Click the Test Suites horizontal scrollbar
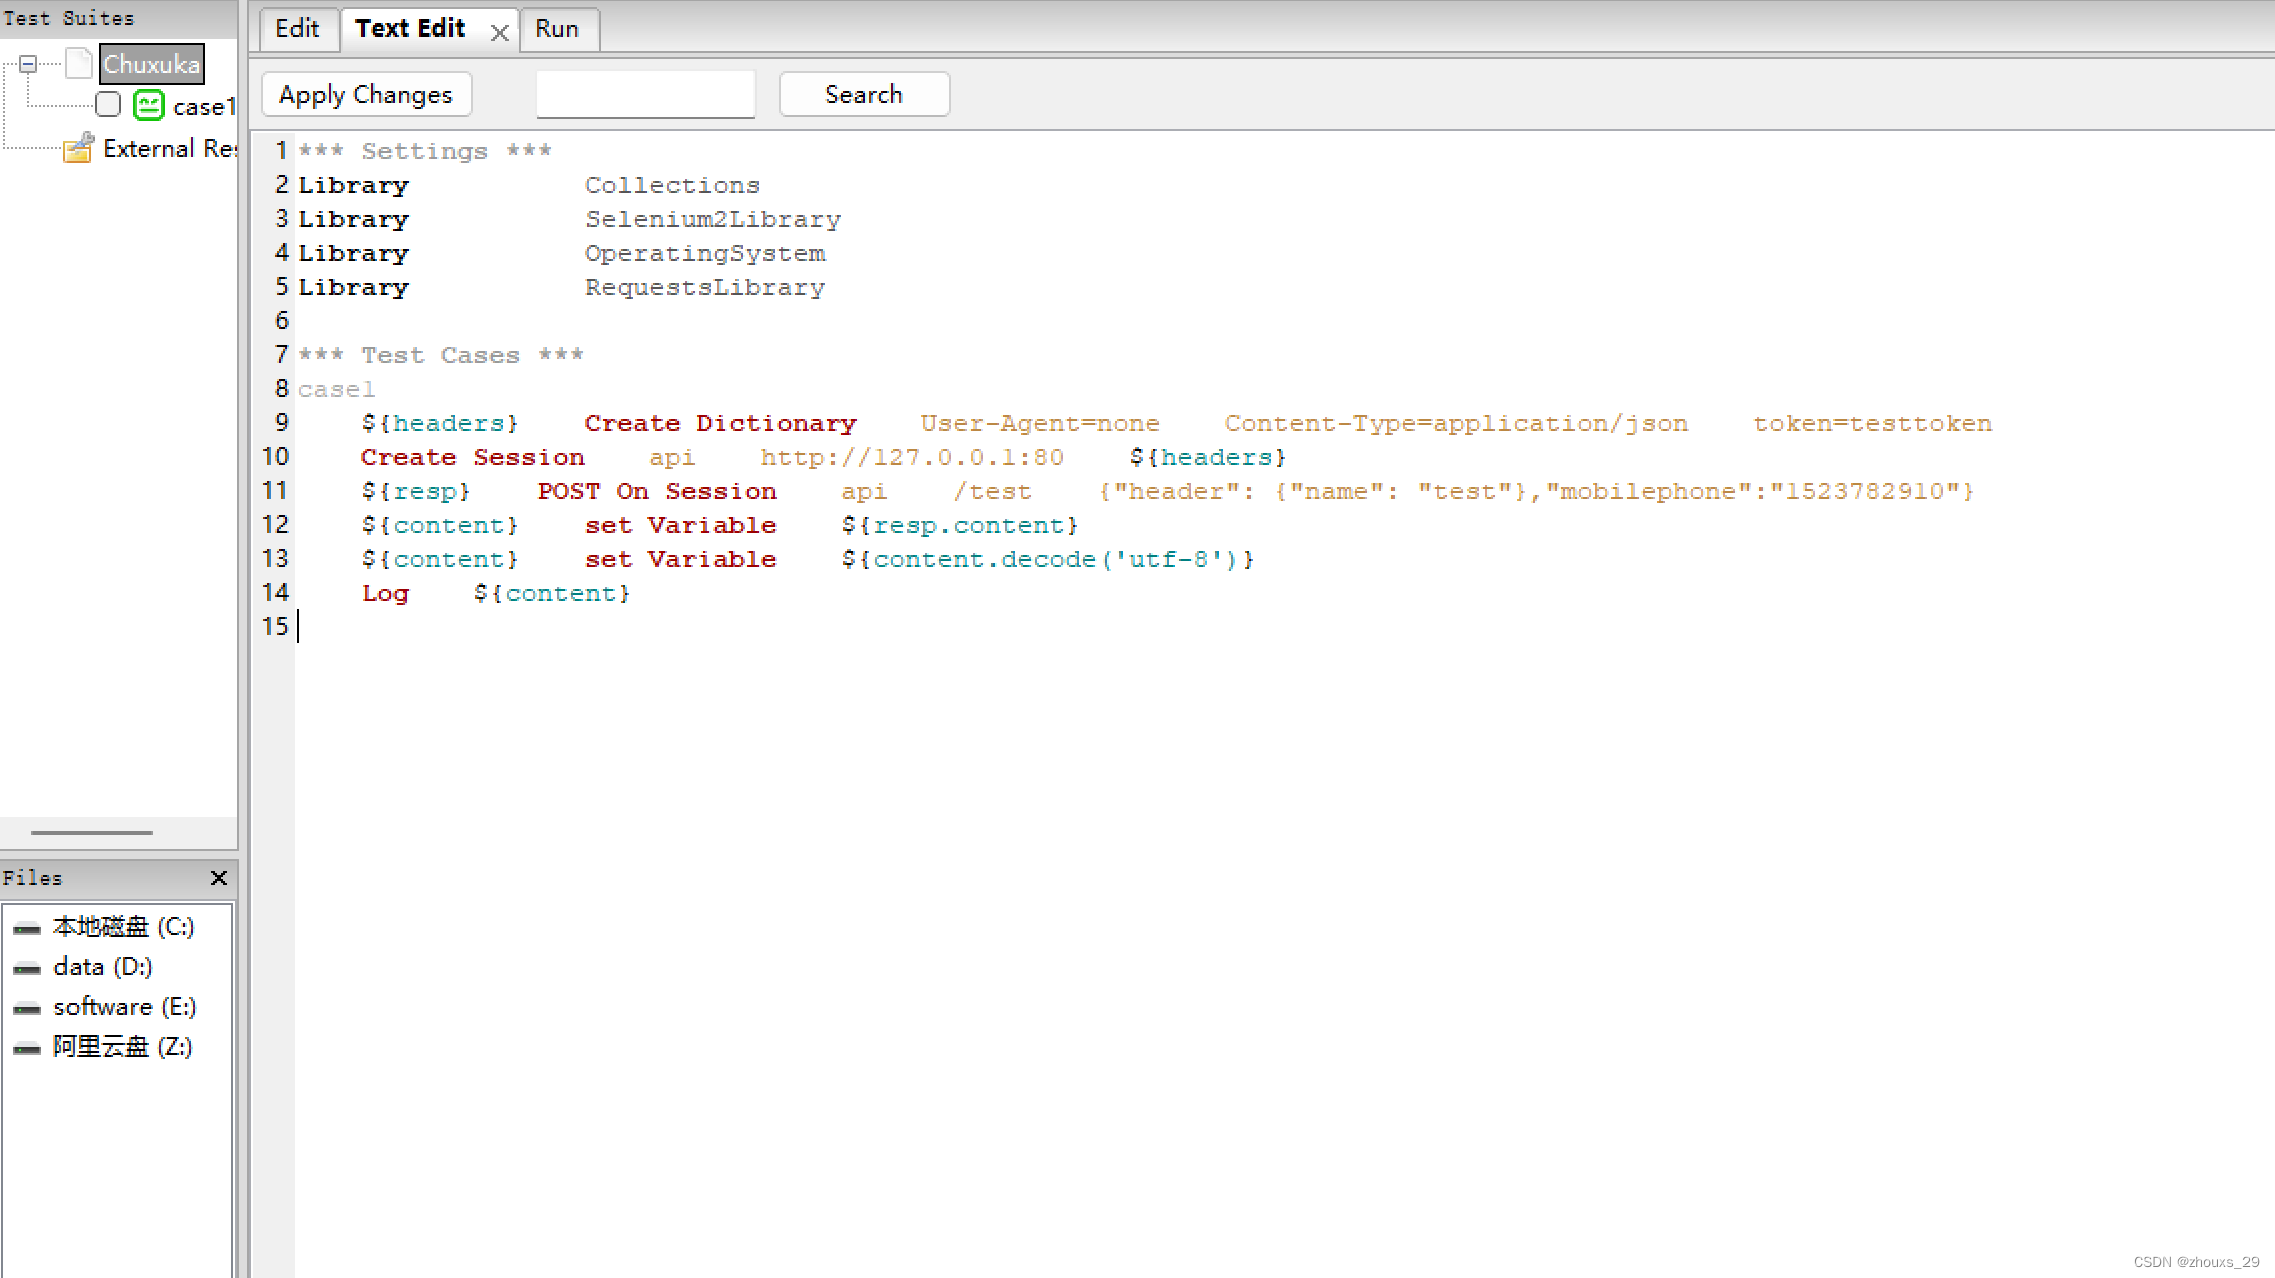This screenshot has height=1278, width=2275. [92, 832]
